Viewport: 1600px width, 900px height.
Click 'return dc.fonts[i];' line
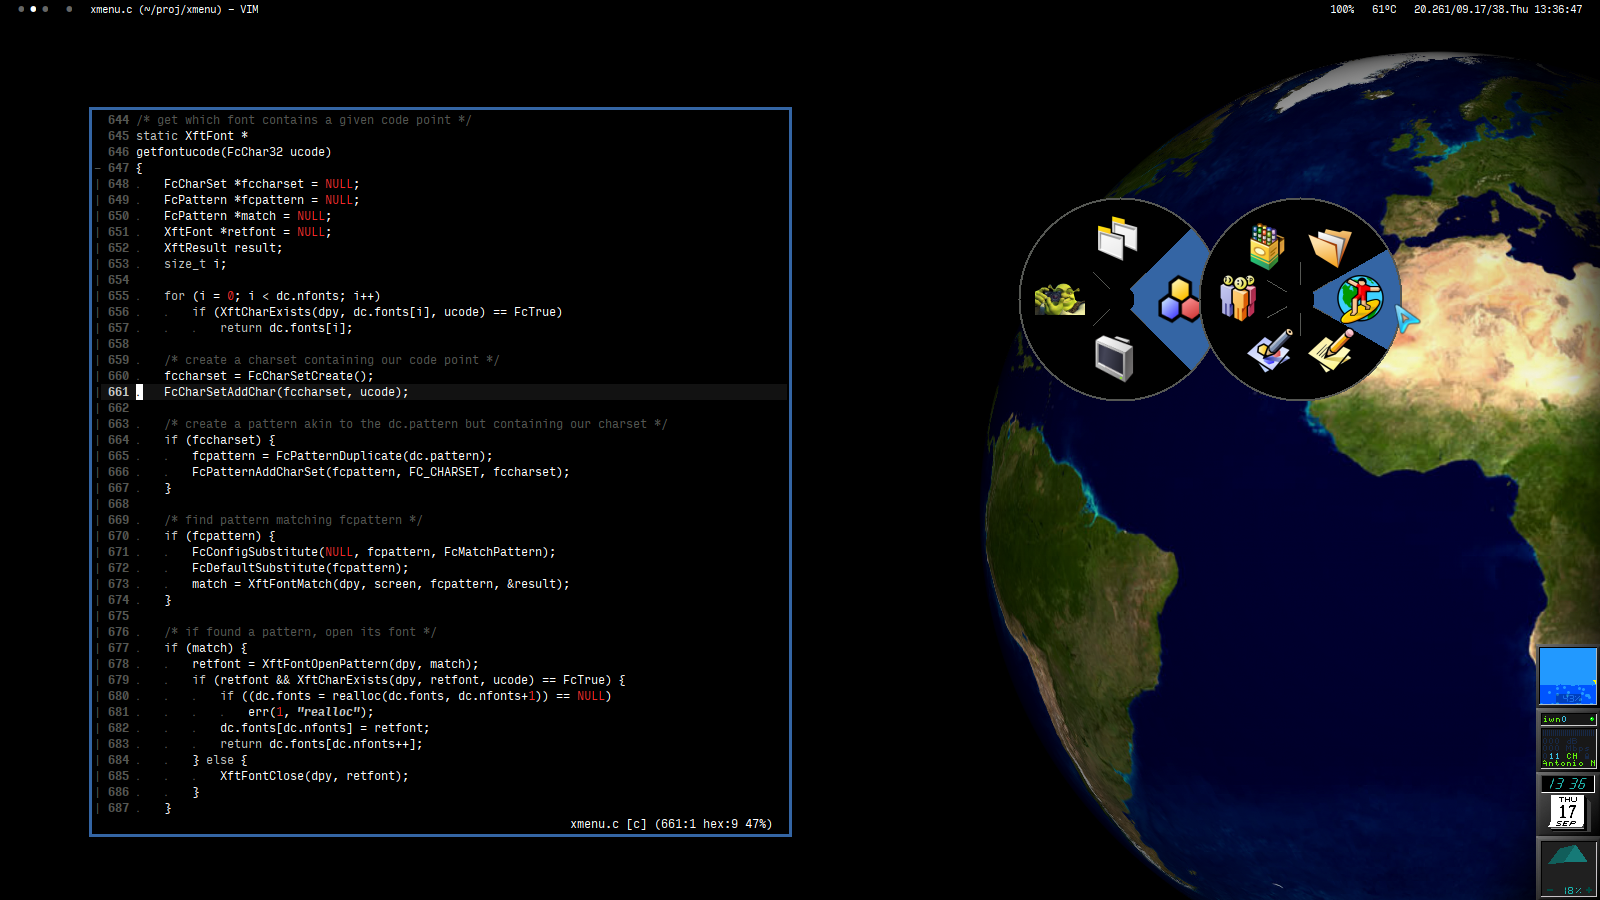click(286, 328)
